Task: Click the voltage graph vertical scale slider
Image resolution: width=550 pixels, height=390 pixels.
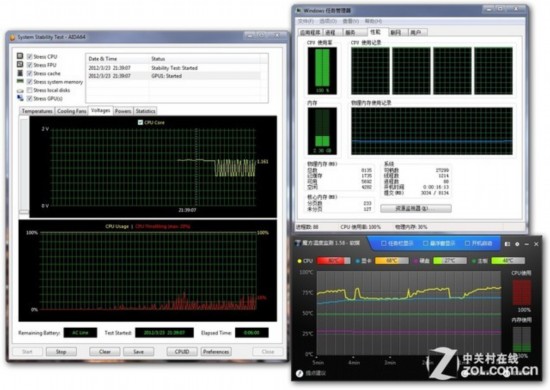Action: (24, 165)
